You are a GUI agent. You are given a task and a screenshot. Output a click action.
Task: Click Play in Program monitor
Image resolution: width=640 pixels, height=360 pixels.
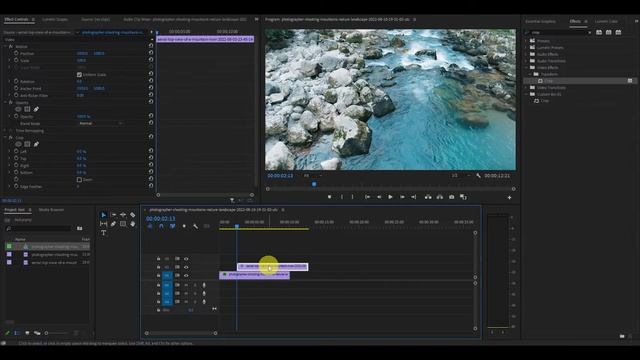(390, 197)
